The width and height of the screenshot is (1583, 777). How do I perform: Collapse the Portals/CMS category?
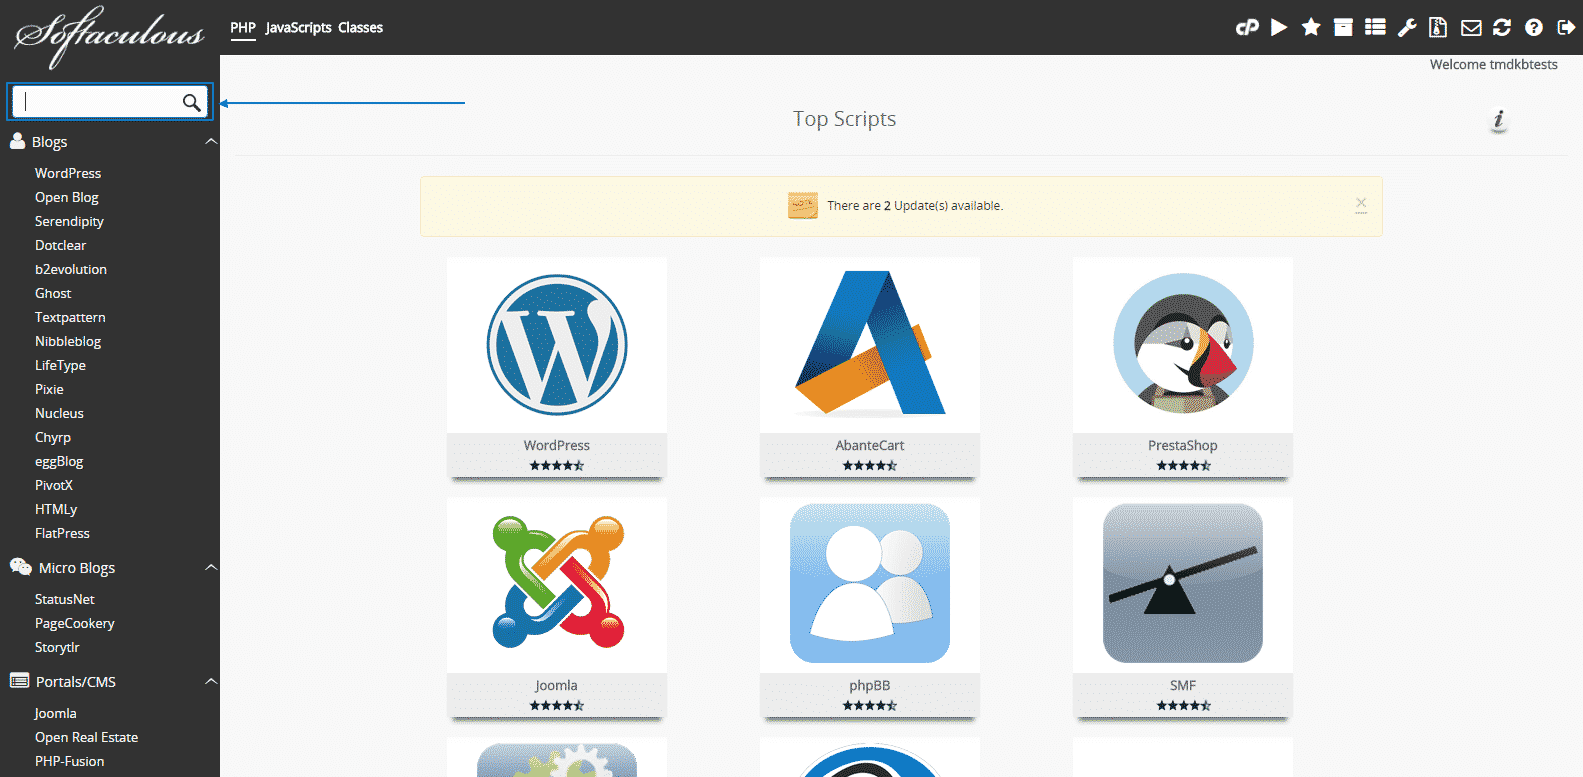coord(211,682)
